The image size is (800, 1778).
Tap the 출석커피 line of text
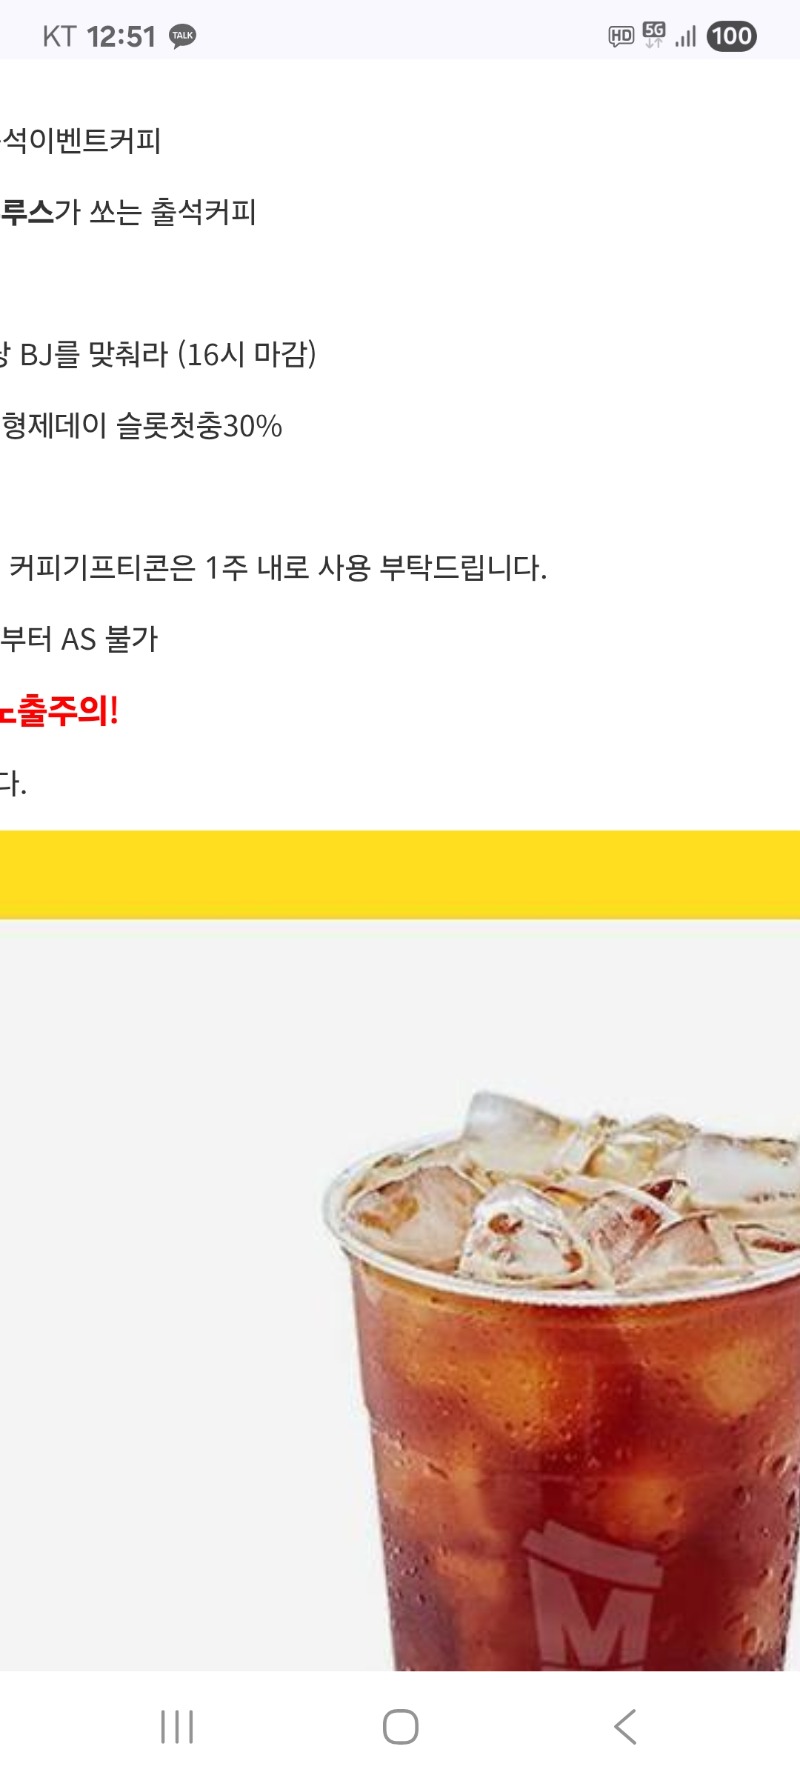point(128,212)
